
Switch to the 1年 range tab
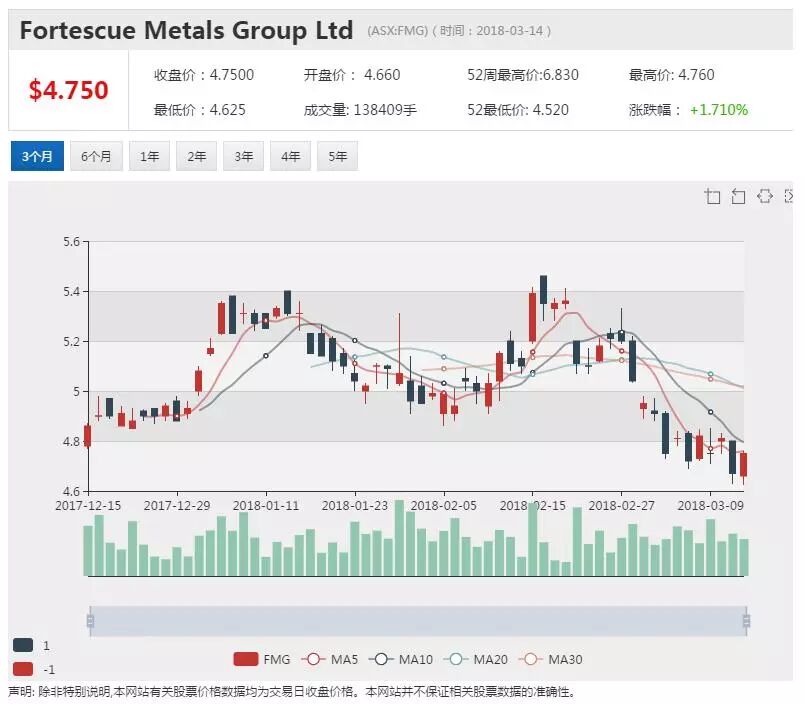149,156
